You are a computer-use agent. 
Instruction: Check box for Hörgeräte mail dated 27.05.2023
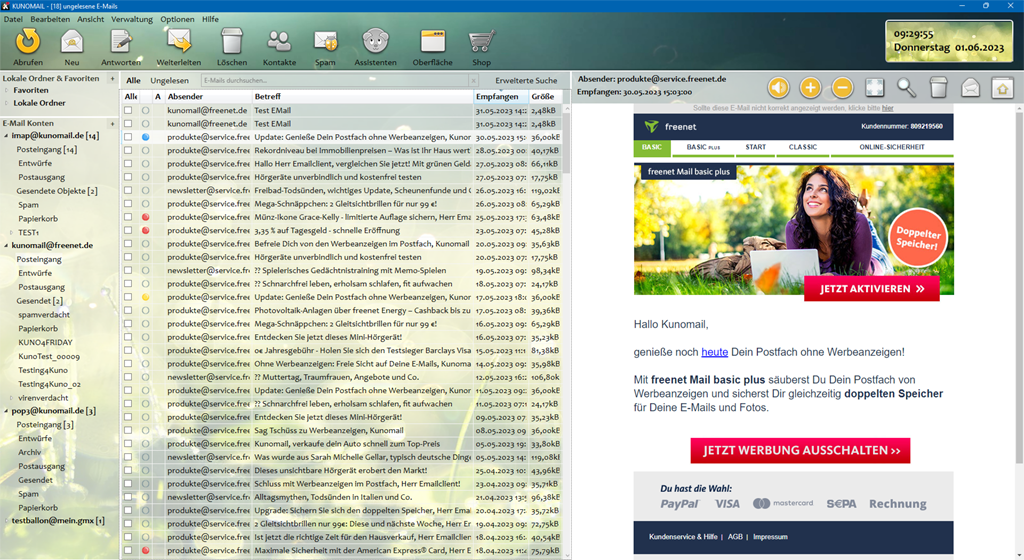pos(128,177)
